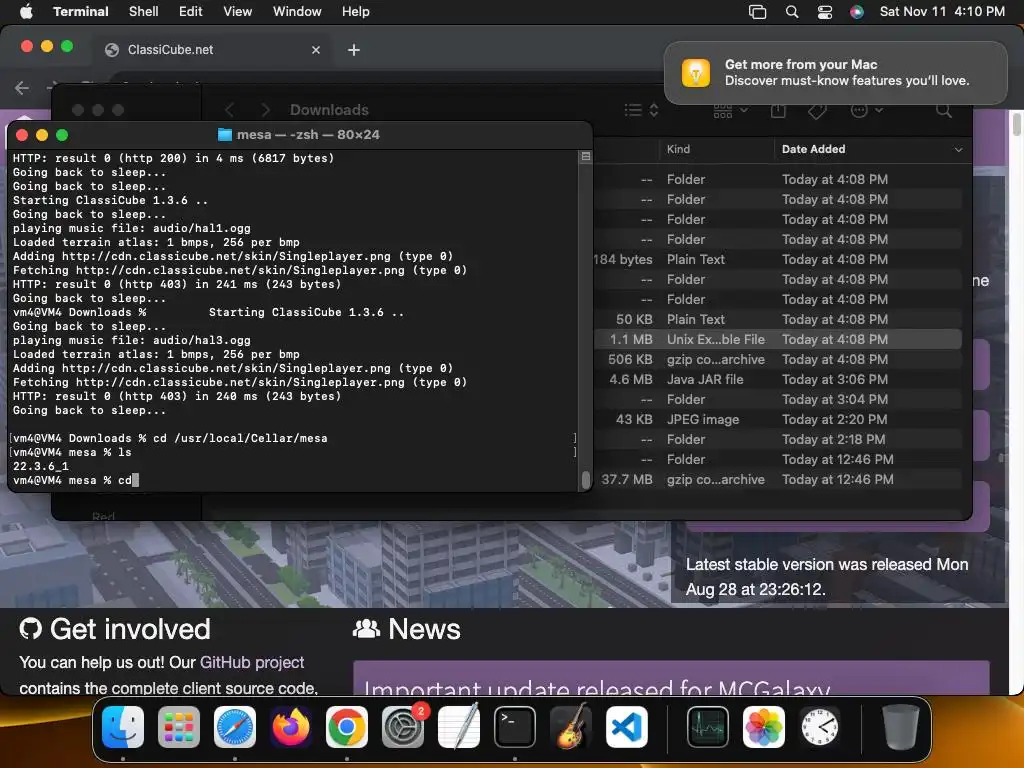Click the date and time in menu bar
1024x768 pixels.
(x=942, y=11)
